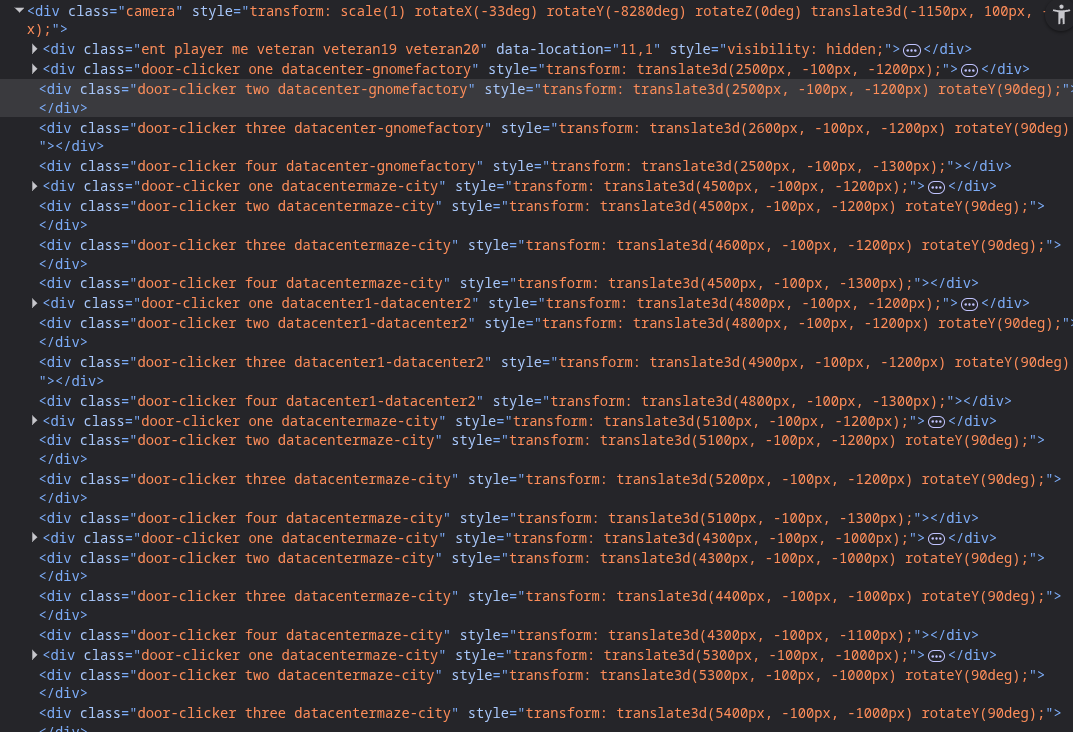Collapse the camera div node
The height and width of the screenshot is (732, 1073).
point(20,11)
